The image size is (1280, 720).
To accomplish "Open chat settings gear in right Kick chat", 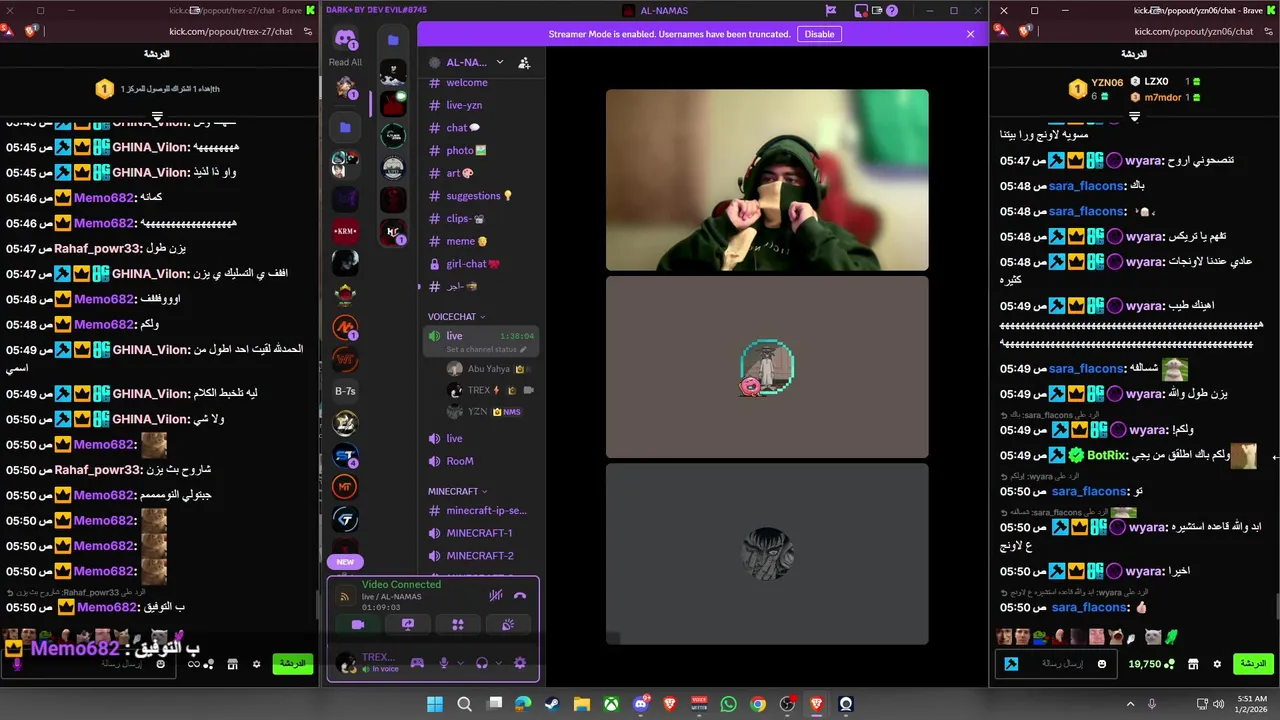I will coord(1217,664).
